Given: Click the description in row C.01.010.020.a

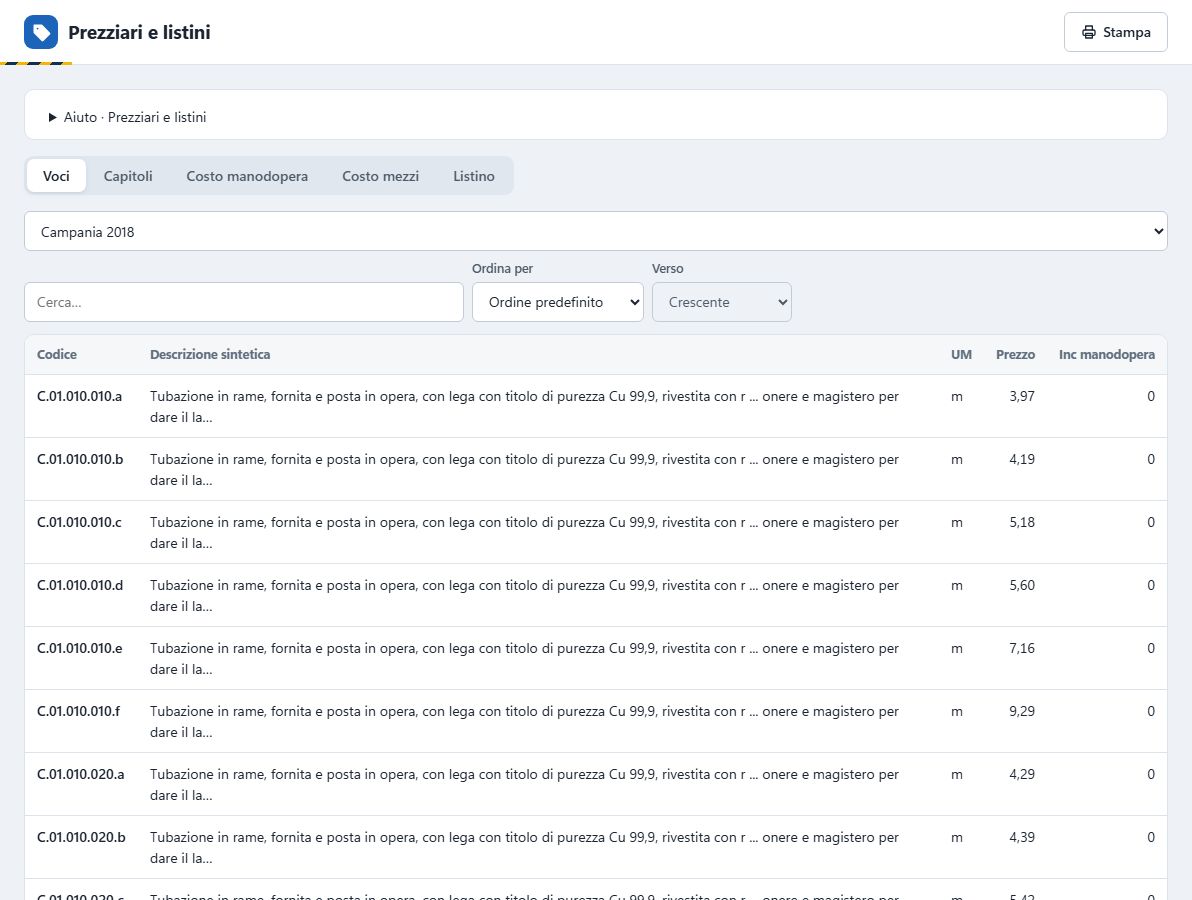Looking at the screenshot, I should click(525, 785).
